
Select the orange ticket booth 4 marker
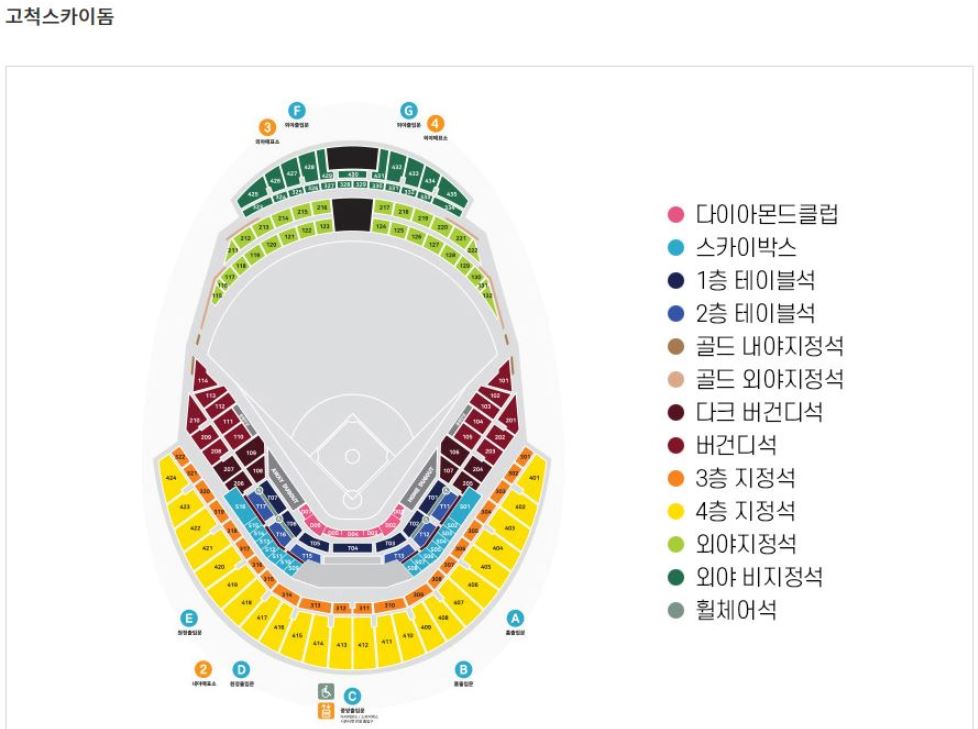[435, 123]
